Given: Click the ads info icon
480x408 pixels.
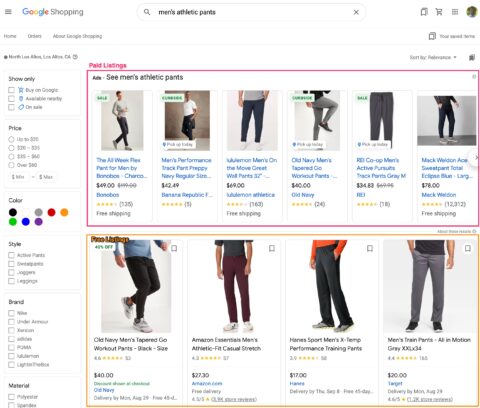Looking at the screenshot, I should coord(474,77).
